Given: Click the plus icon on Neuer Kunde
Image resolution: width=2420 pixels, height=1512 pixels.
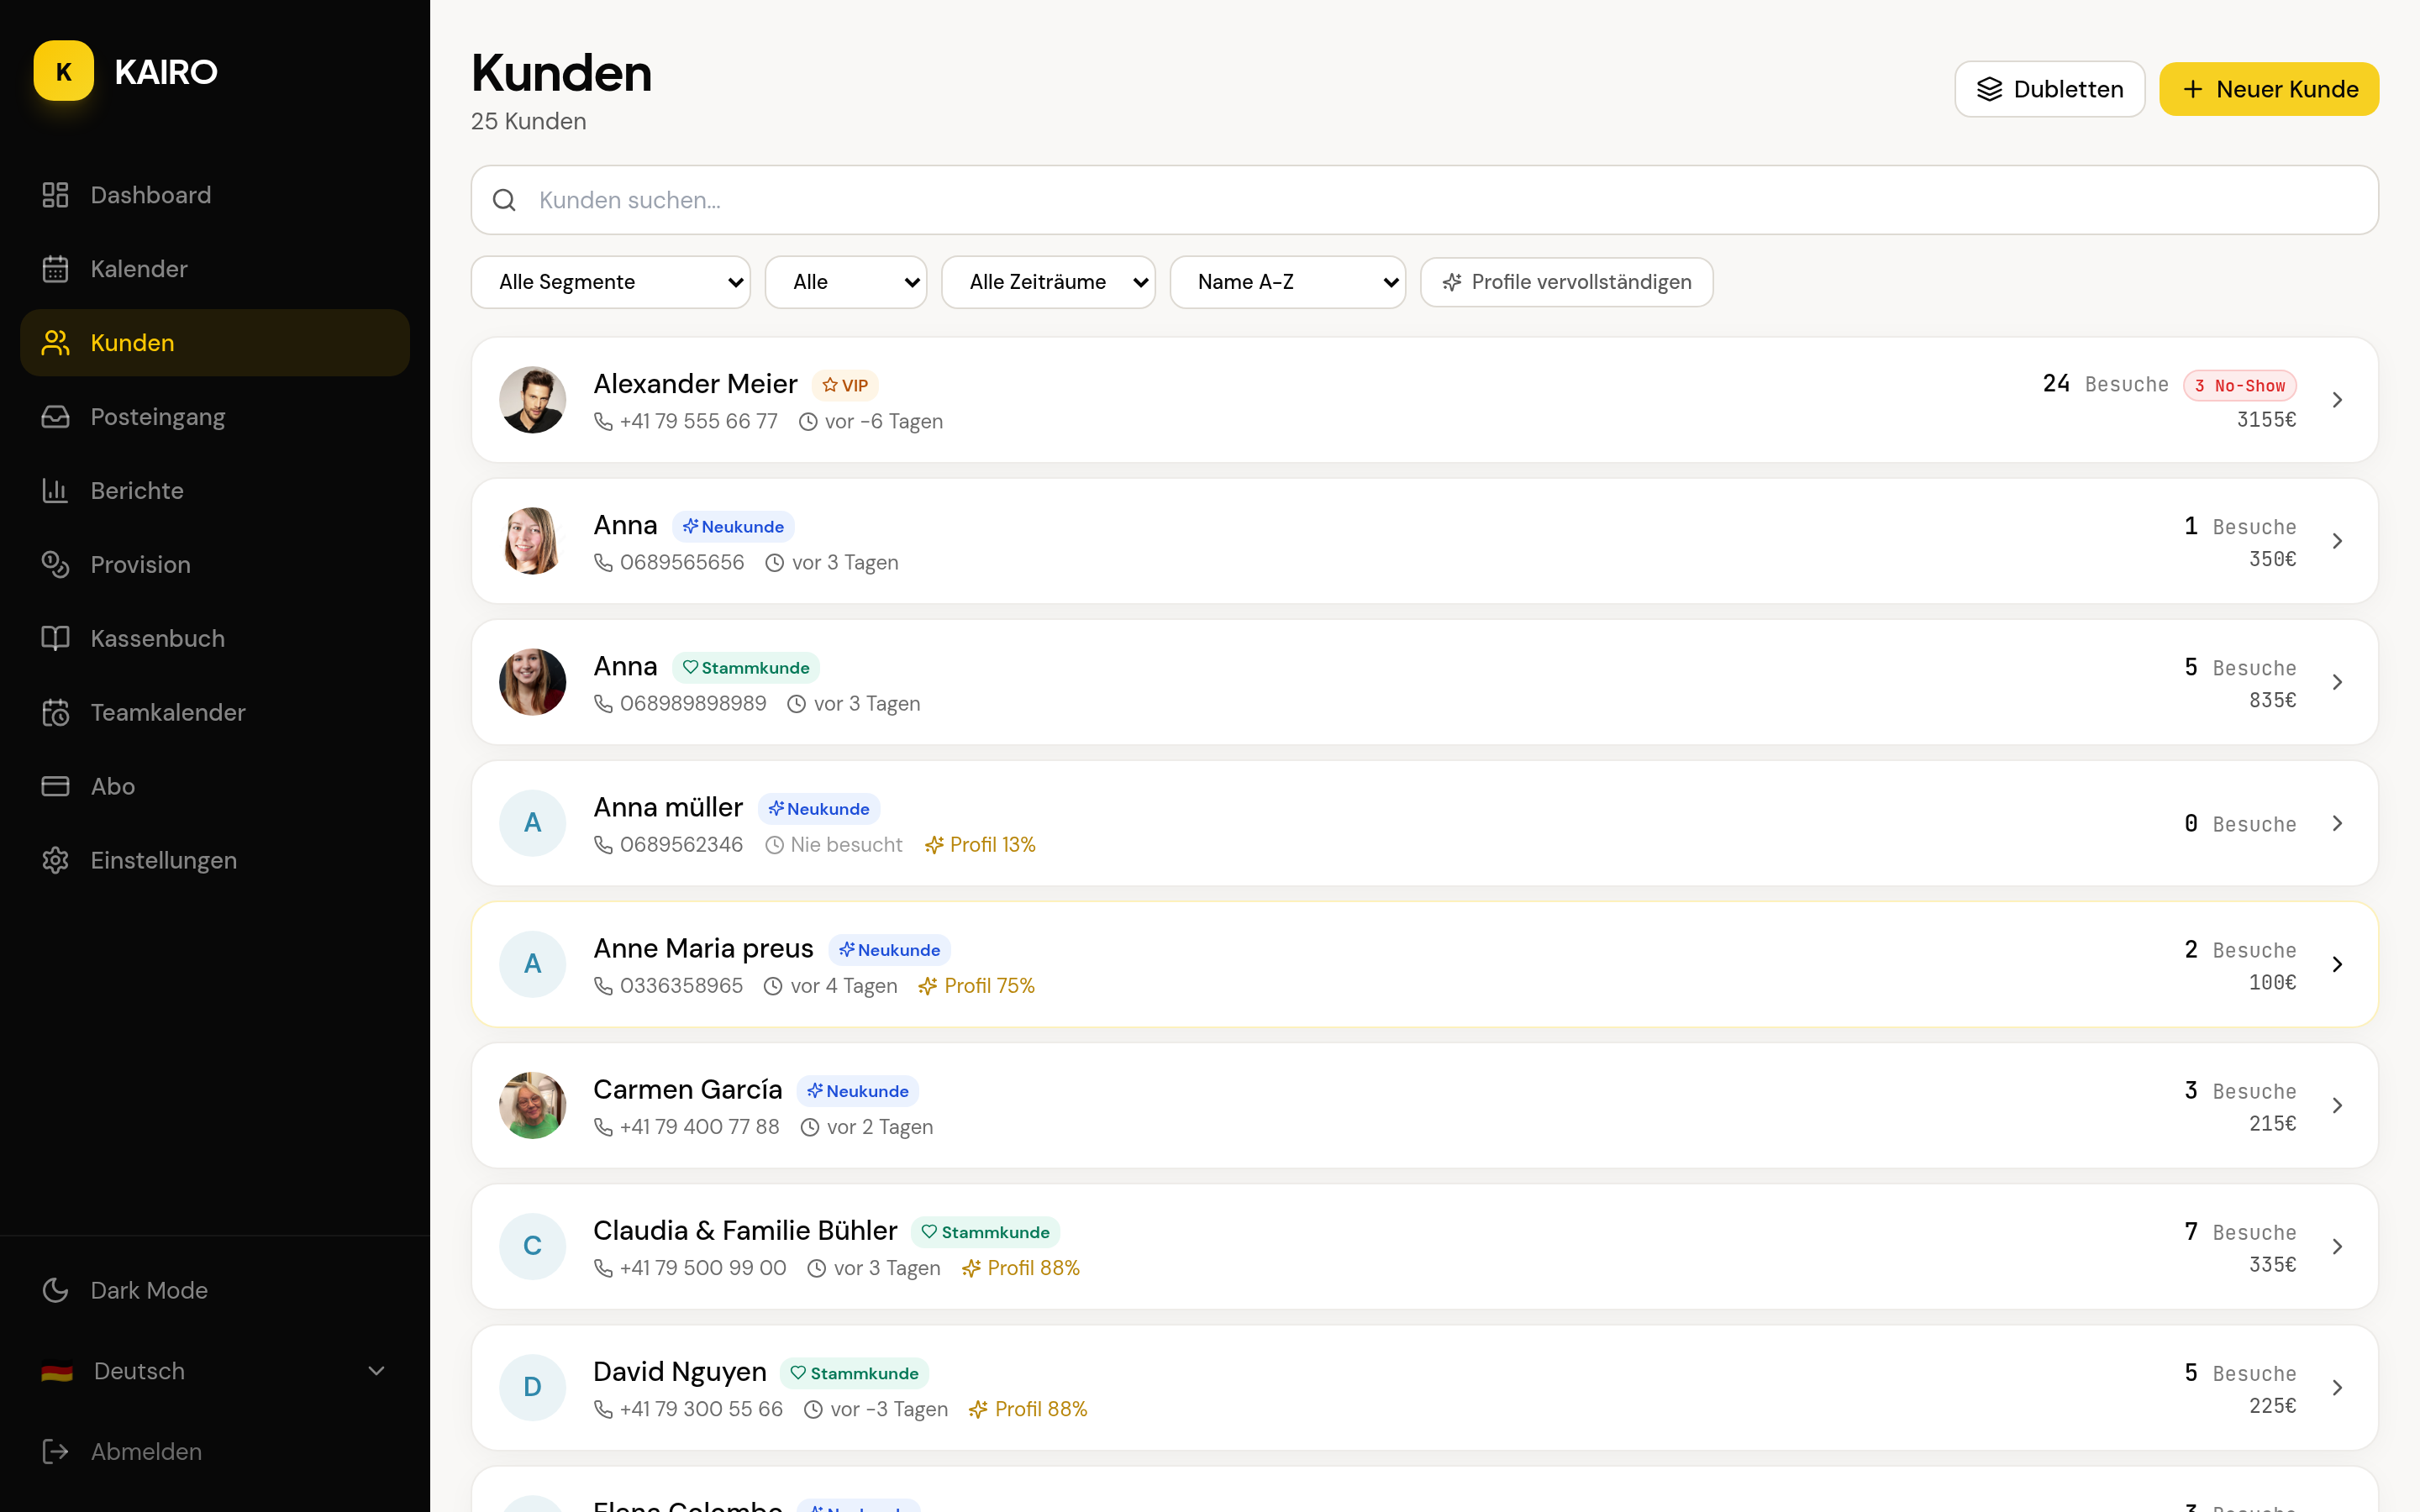Looking at the screenshot, I should [2192, 89].
